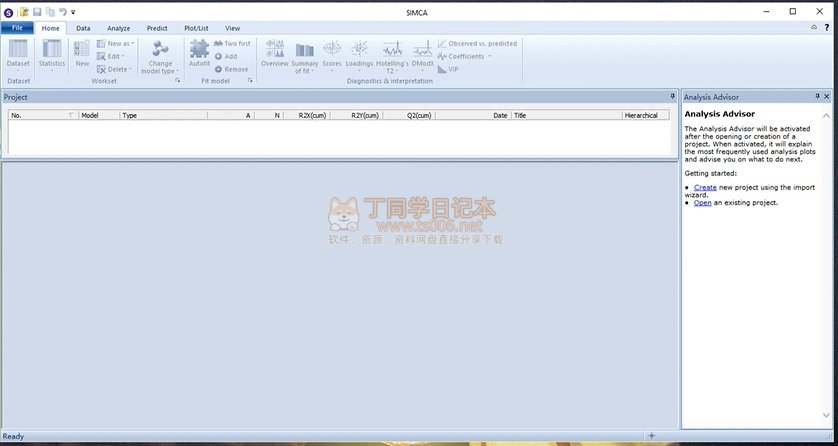This screenshot has width=838, height=446.
Task: Open the New as dropdown
Action: (115, 43)
